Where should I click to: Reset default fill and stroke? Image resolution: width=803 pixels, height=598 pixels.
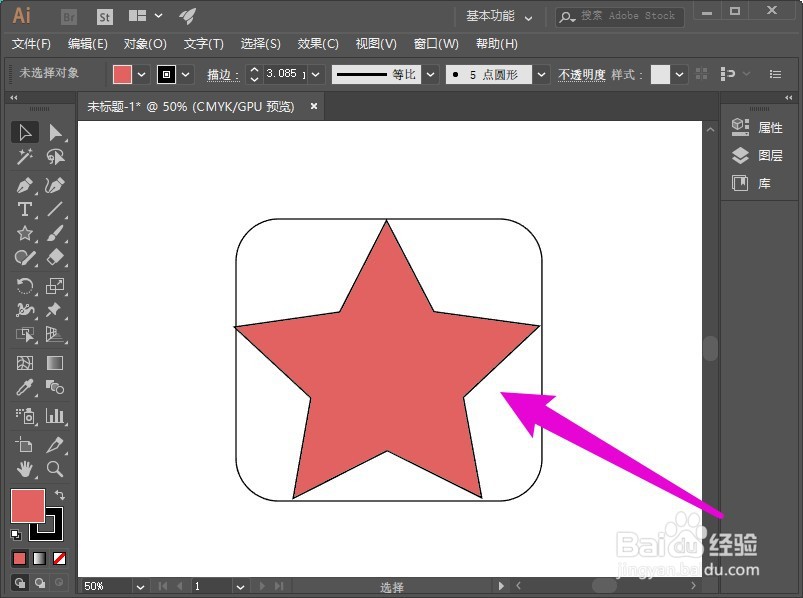click(x=16, y=535)
